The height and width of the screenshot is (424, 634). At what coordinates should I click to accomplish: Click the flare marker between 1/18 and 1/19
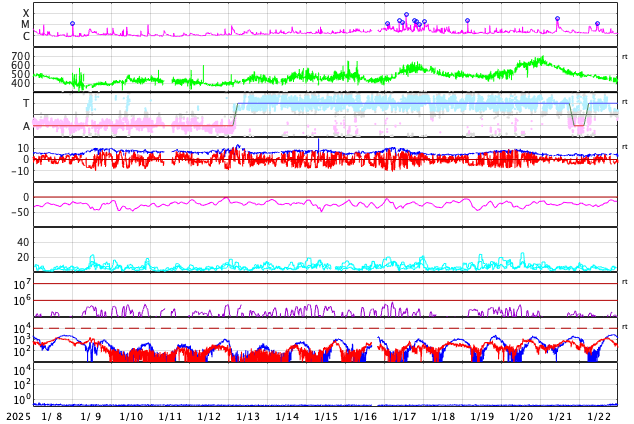(467, 21)
